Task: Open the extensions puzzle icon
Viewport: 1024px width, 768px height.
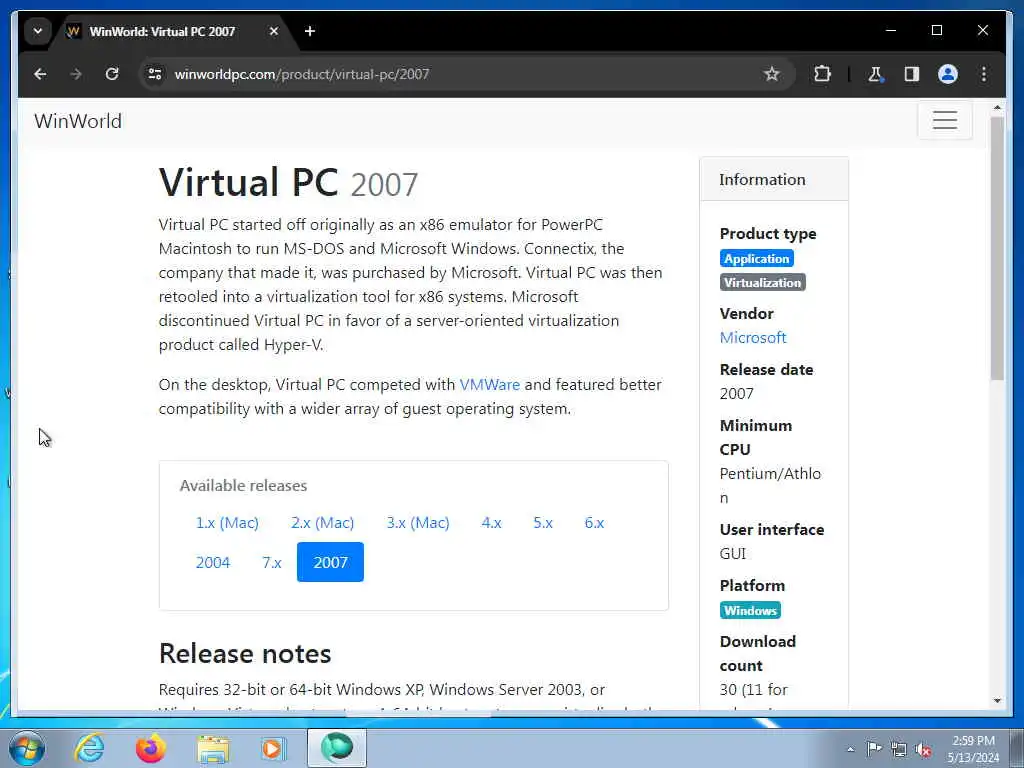Action: [822, 74]
